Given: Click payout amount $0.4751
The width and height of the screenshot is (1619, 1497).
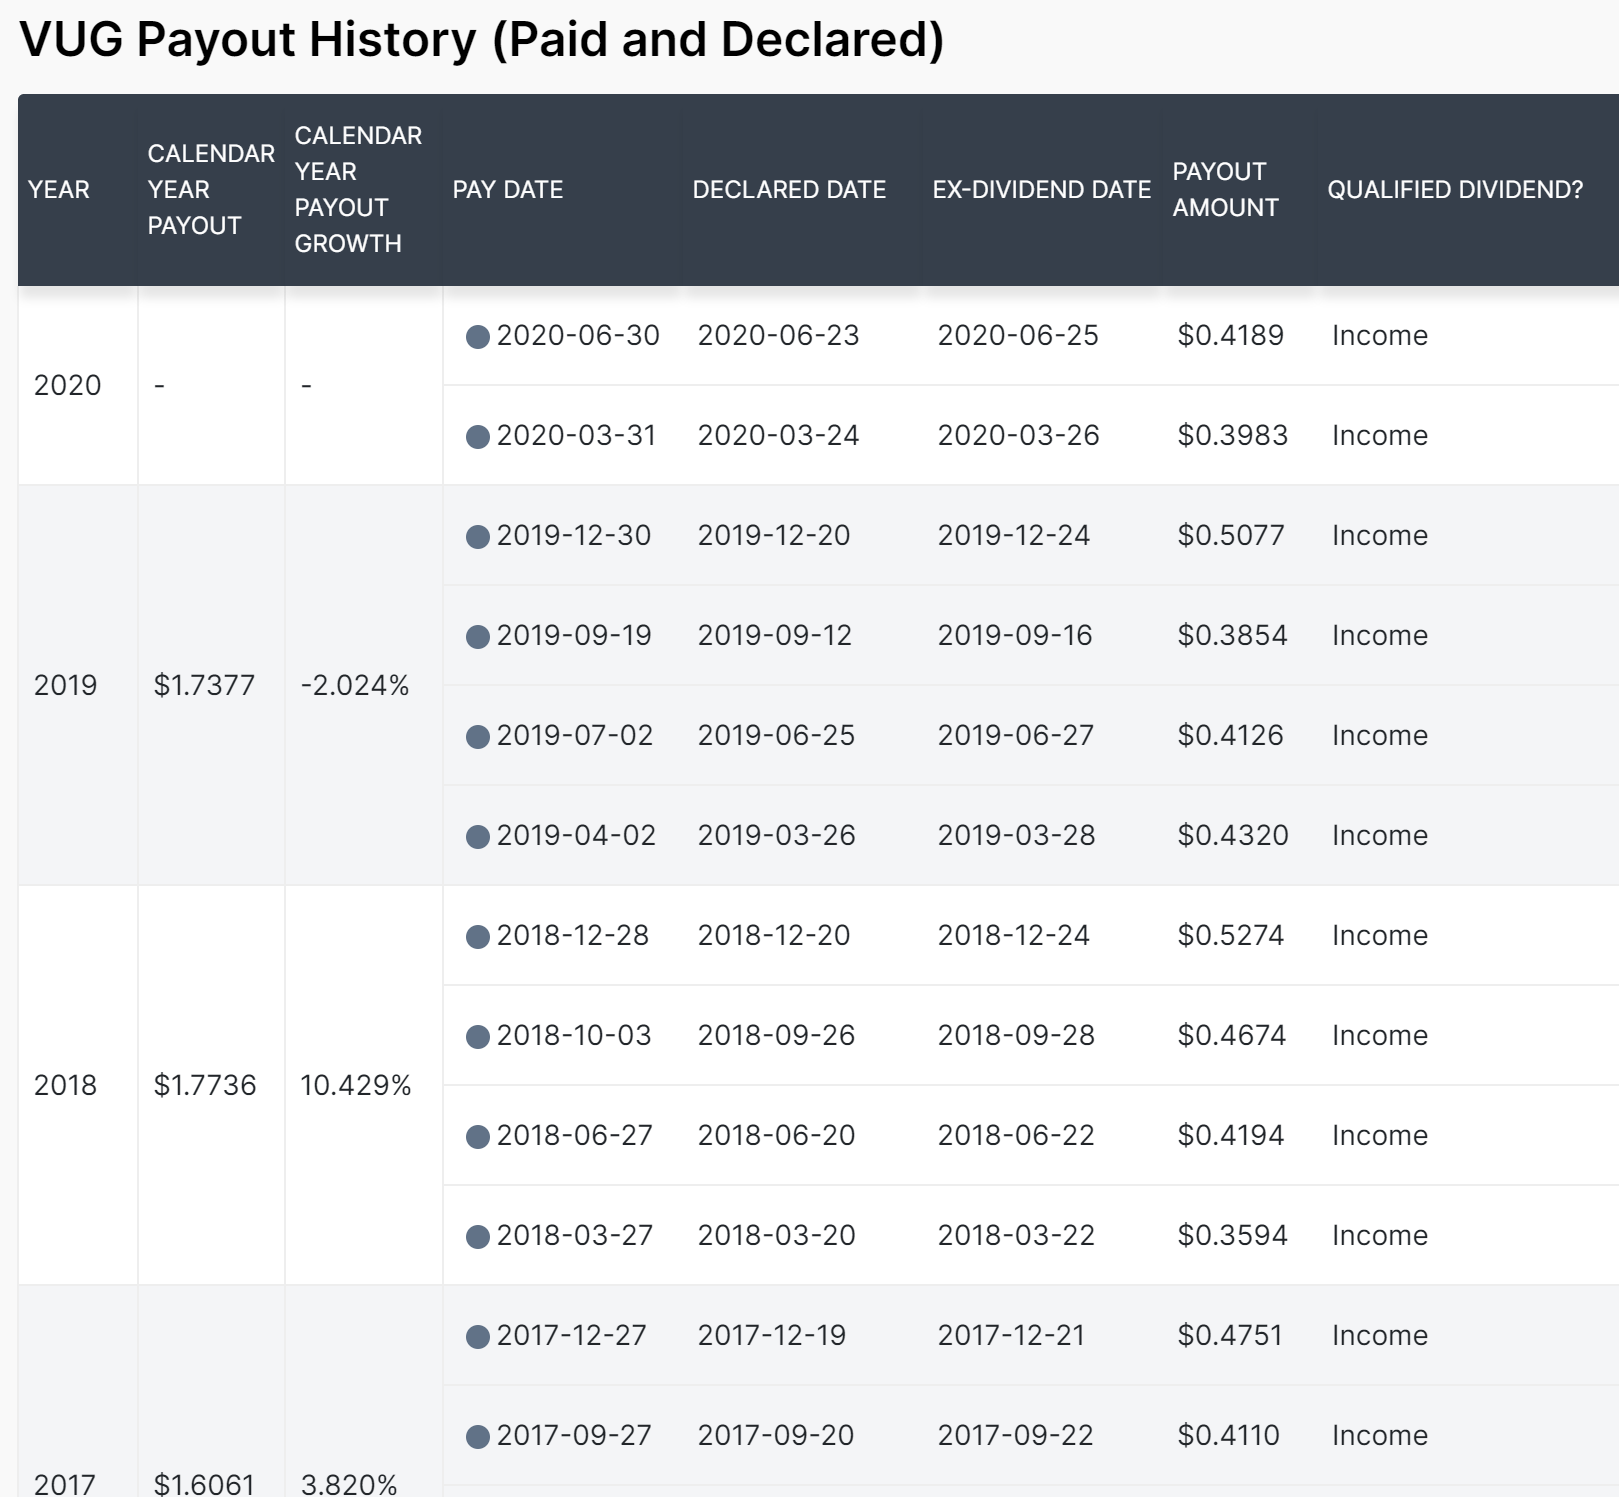Looking at the screenshot, I should pyautogui.click(x=1229, y=1335).
